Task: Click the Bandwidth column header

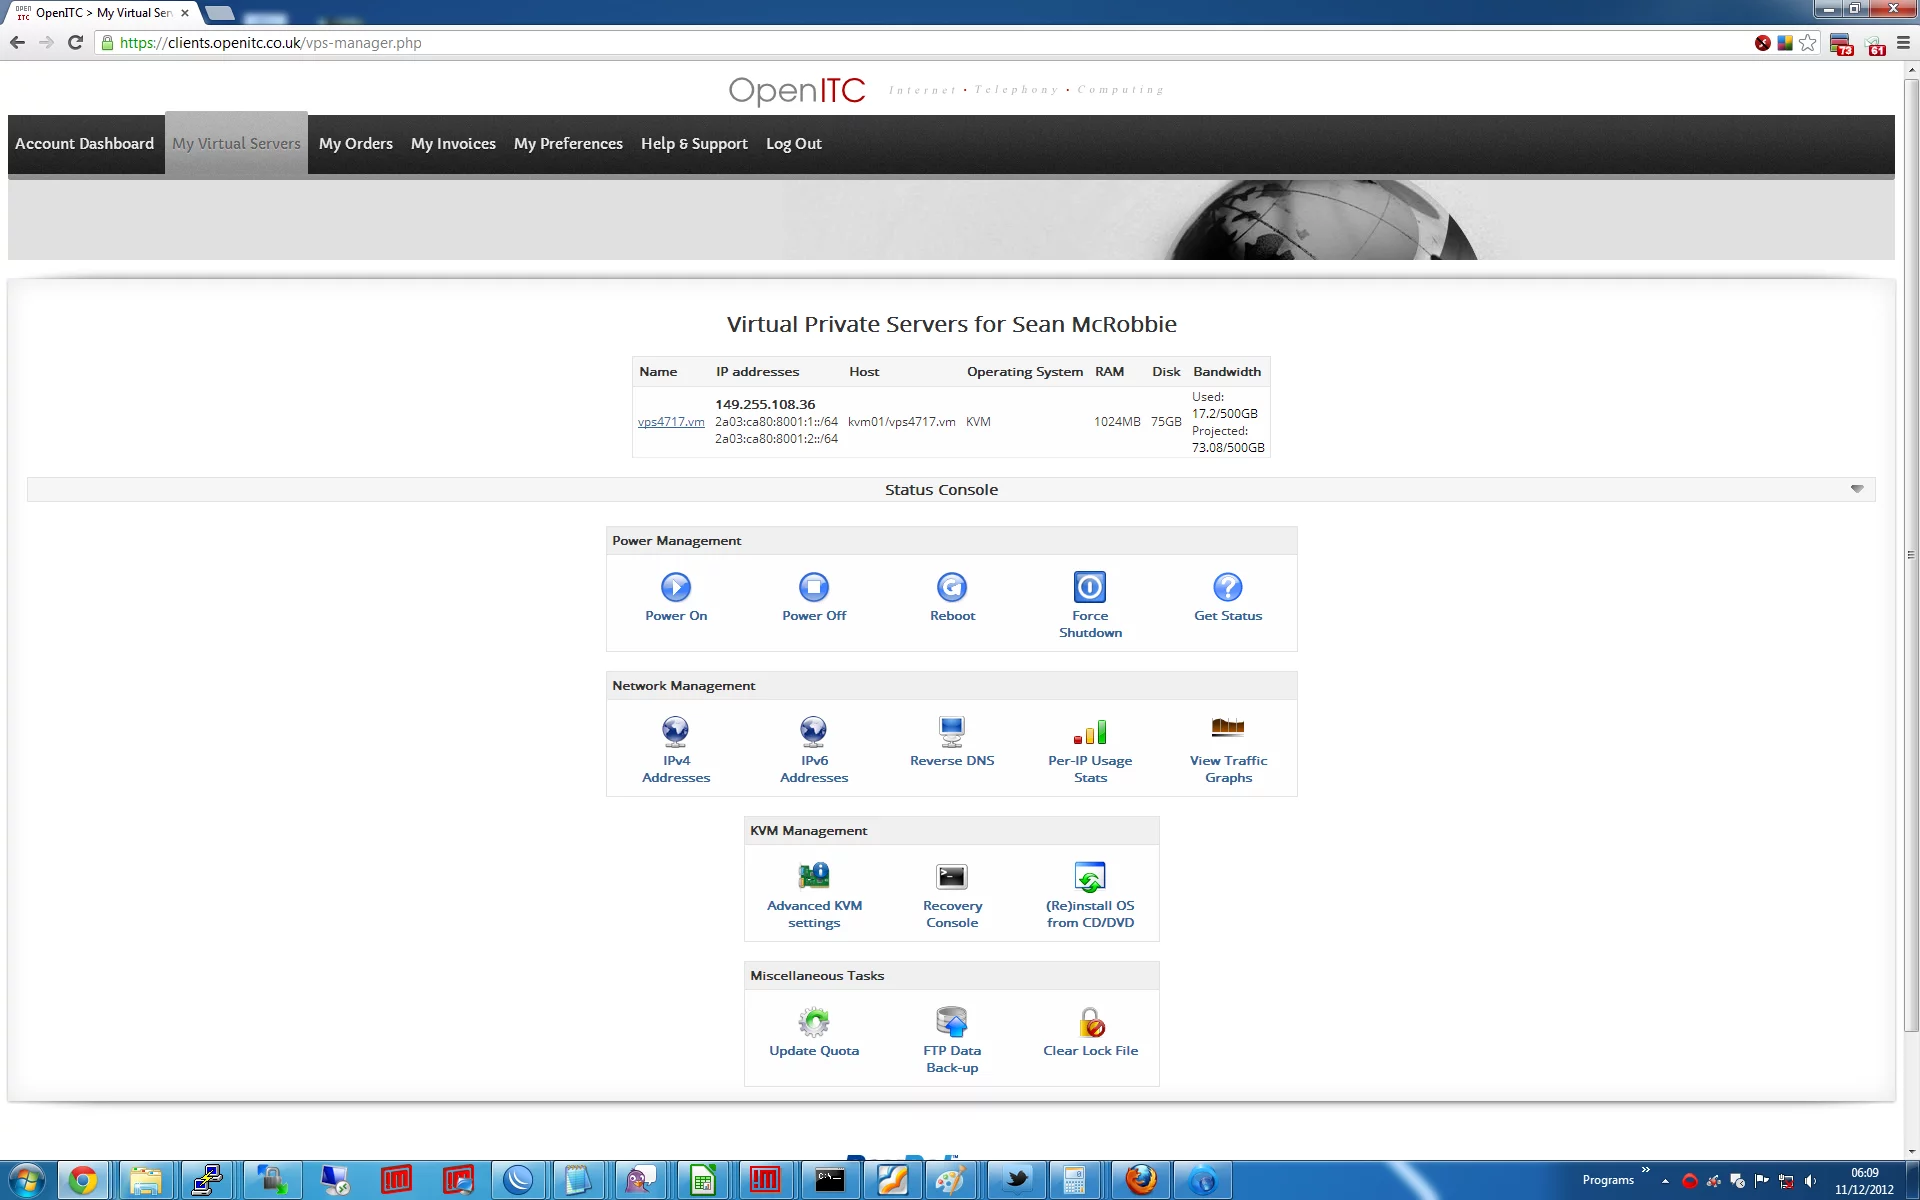Action: coord(1227,371)
